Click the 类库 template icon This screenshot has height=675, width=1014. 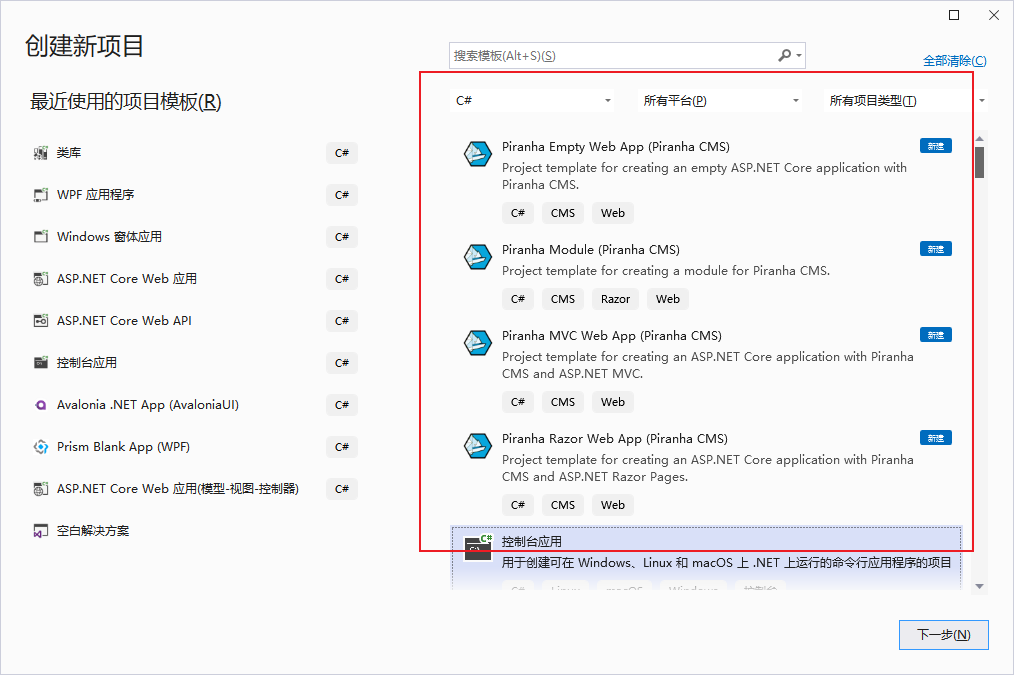point(41,153)
